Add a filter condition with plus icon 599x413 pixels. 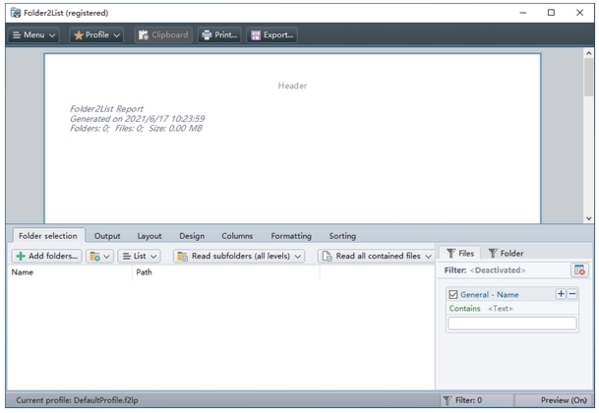(561, 294)
